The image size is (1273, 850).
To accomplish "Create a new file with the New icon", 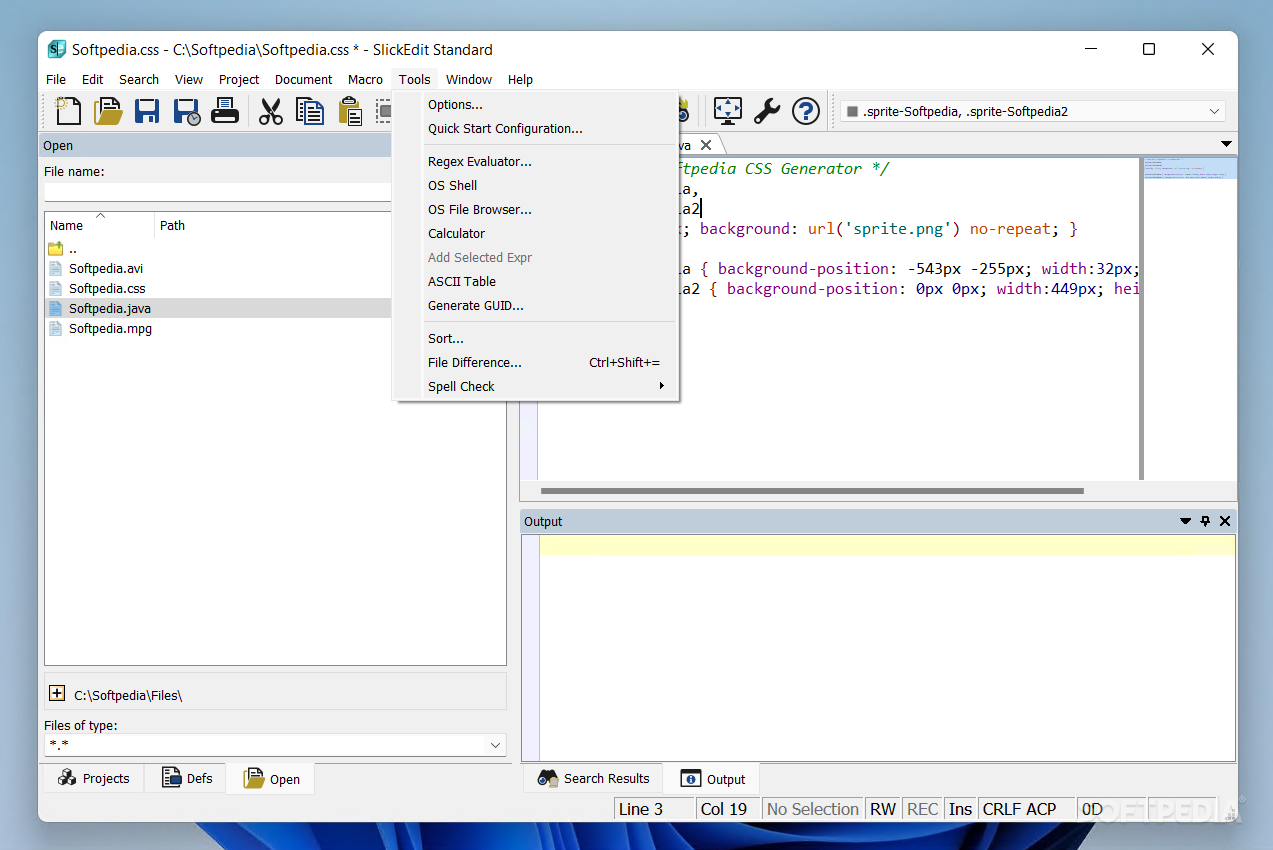I will (68, 110).
